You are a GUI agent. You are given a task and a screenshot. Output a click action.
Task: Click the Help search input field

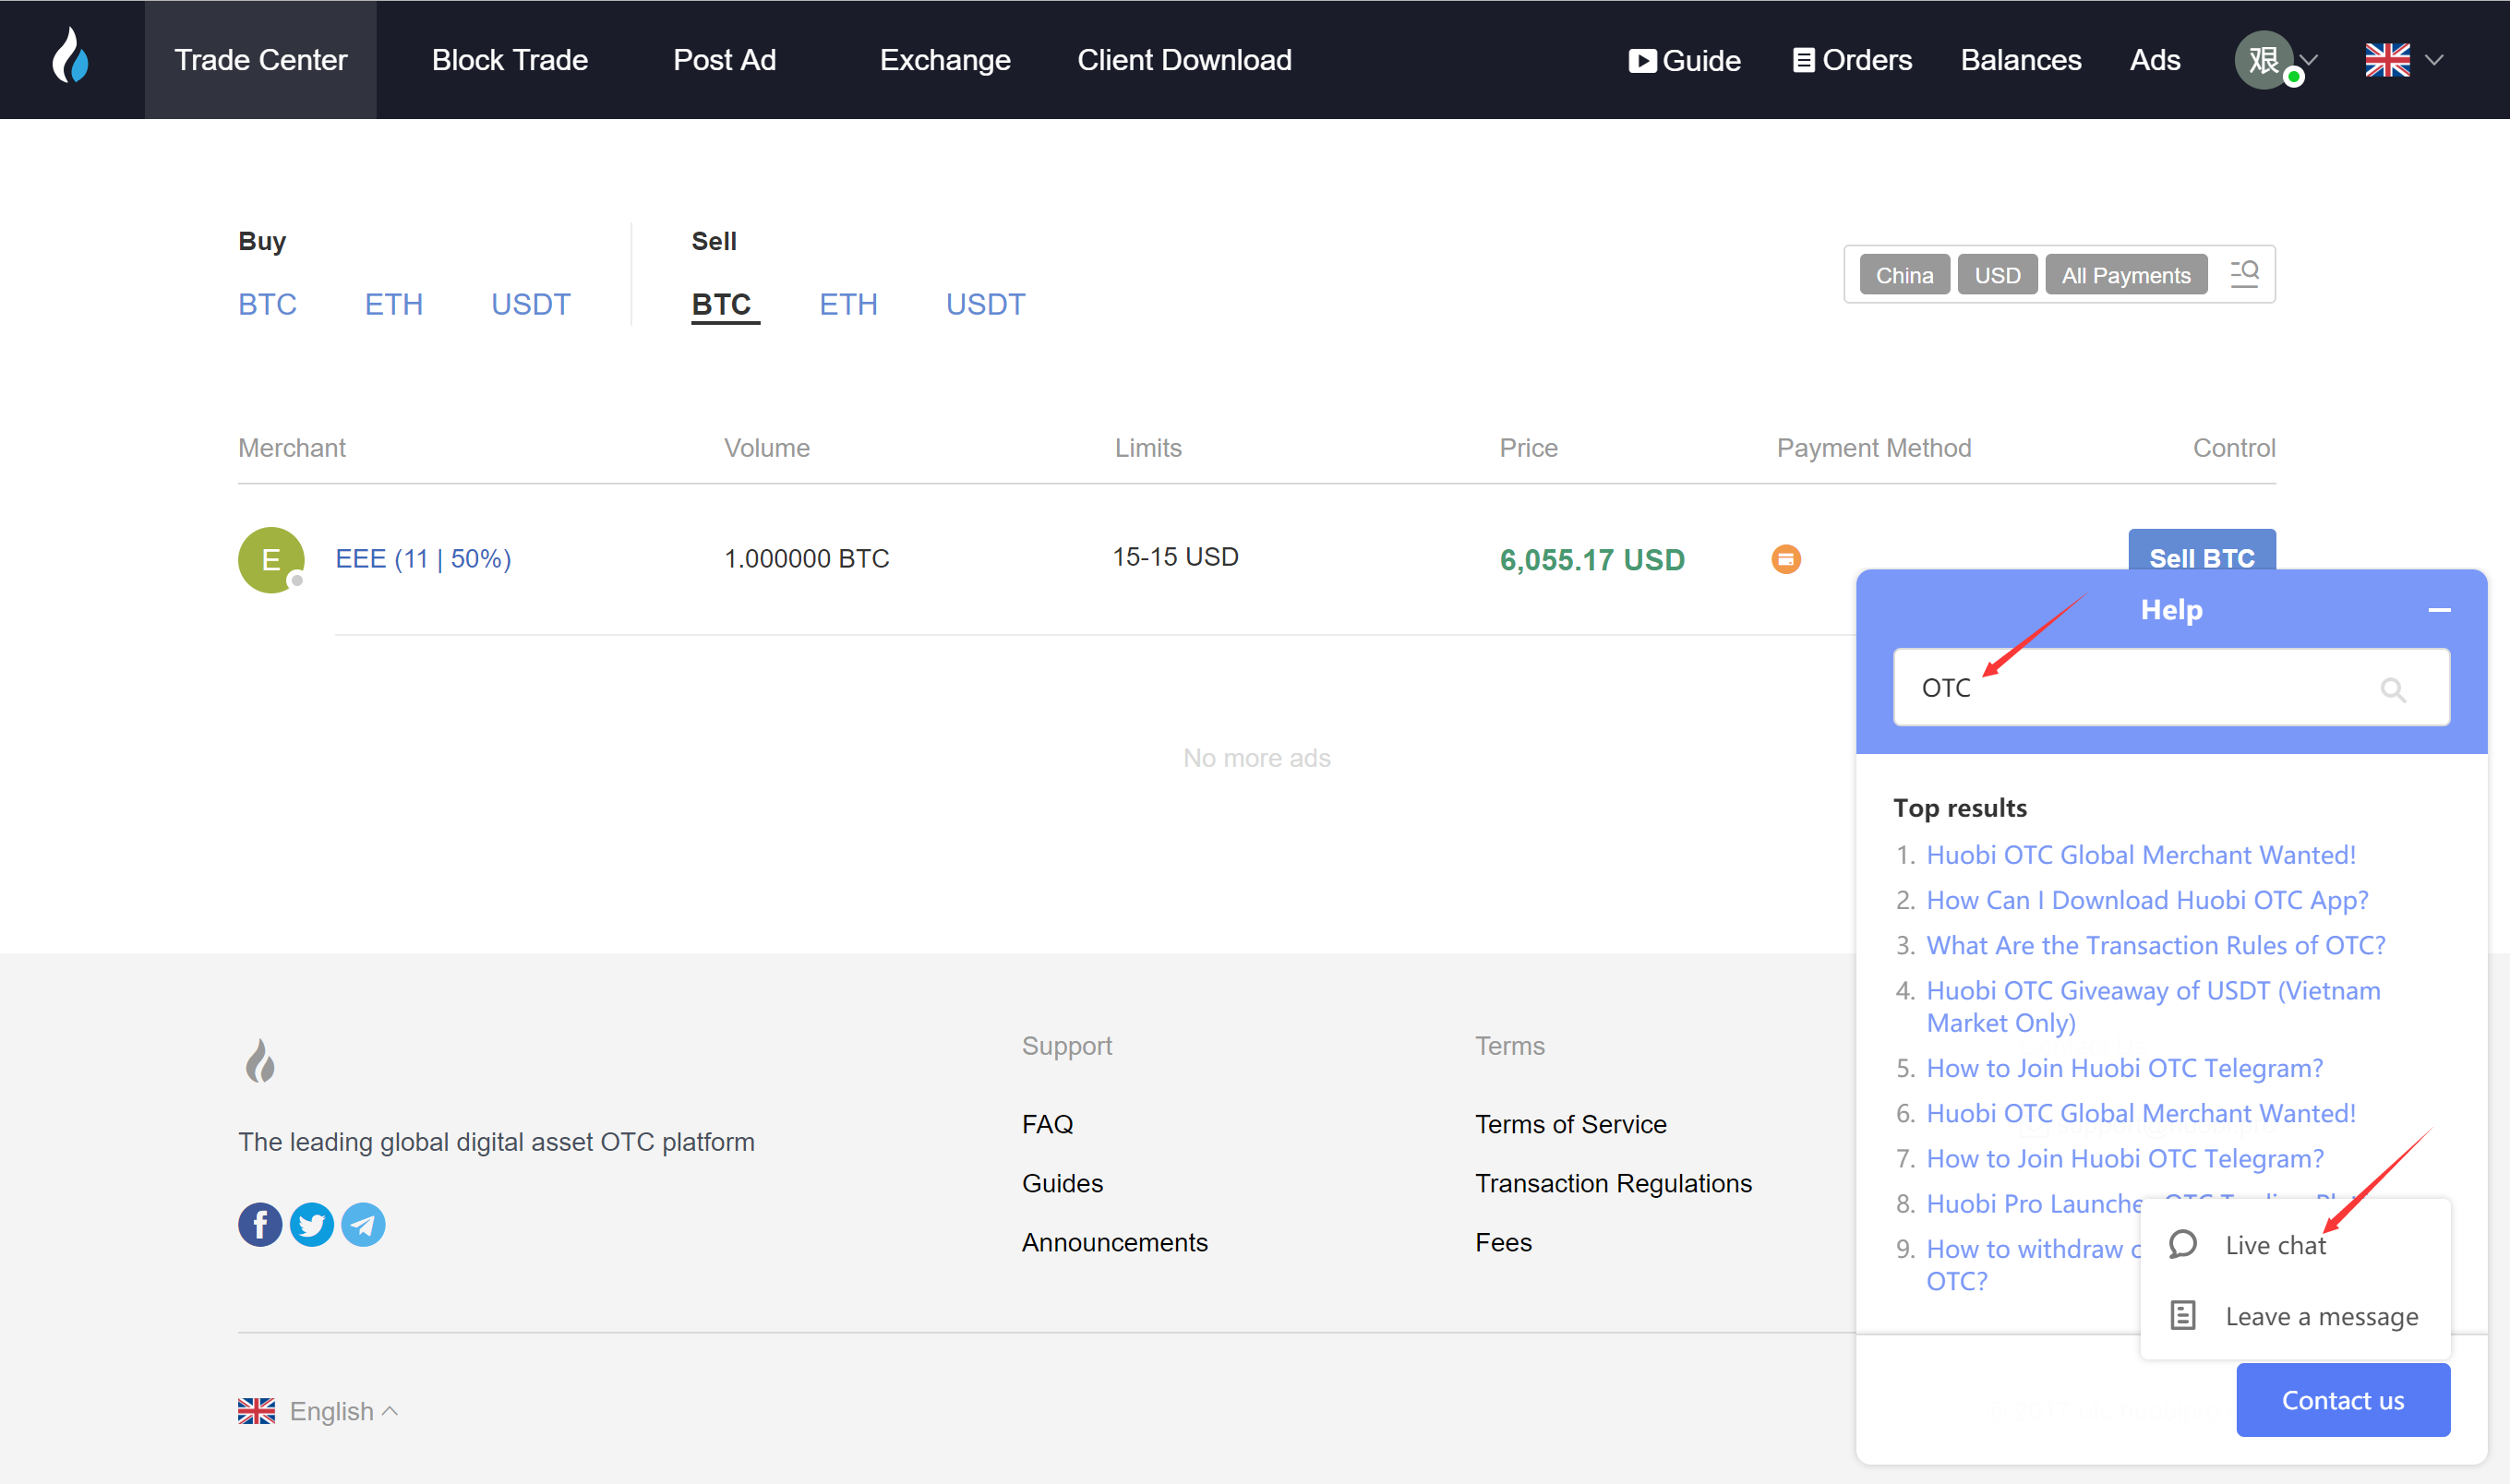[2171, 687]
